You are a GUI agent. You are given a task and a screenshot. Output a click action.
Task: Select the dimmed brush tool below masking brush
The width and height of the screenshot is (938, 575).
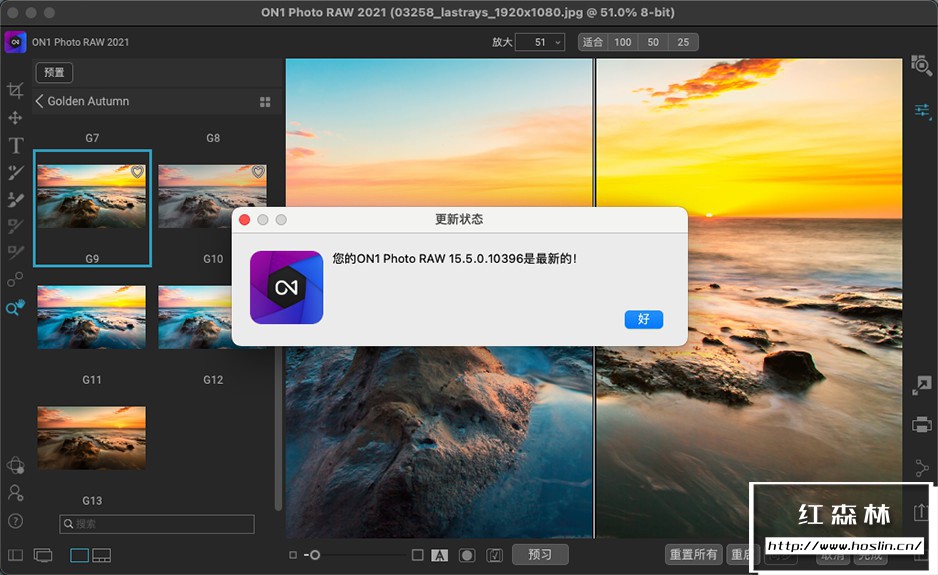pyautogui.click(x=16, y=226)
